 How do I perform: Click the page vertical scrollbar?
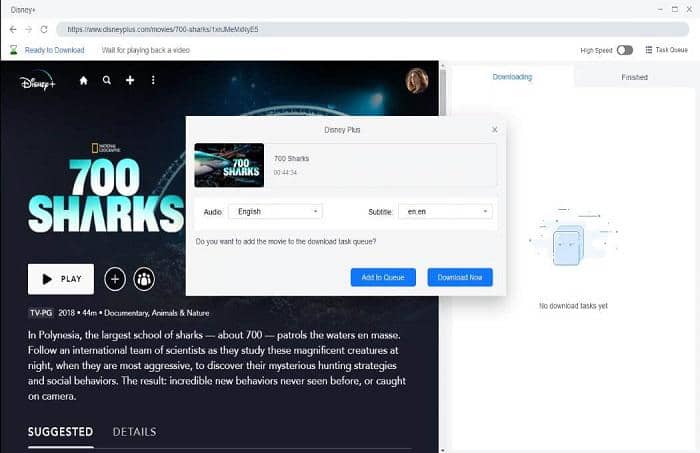pyautogui.click(x=442, y=92)
